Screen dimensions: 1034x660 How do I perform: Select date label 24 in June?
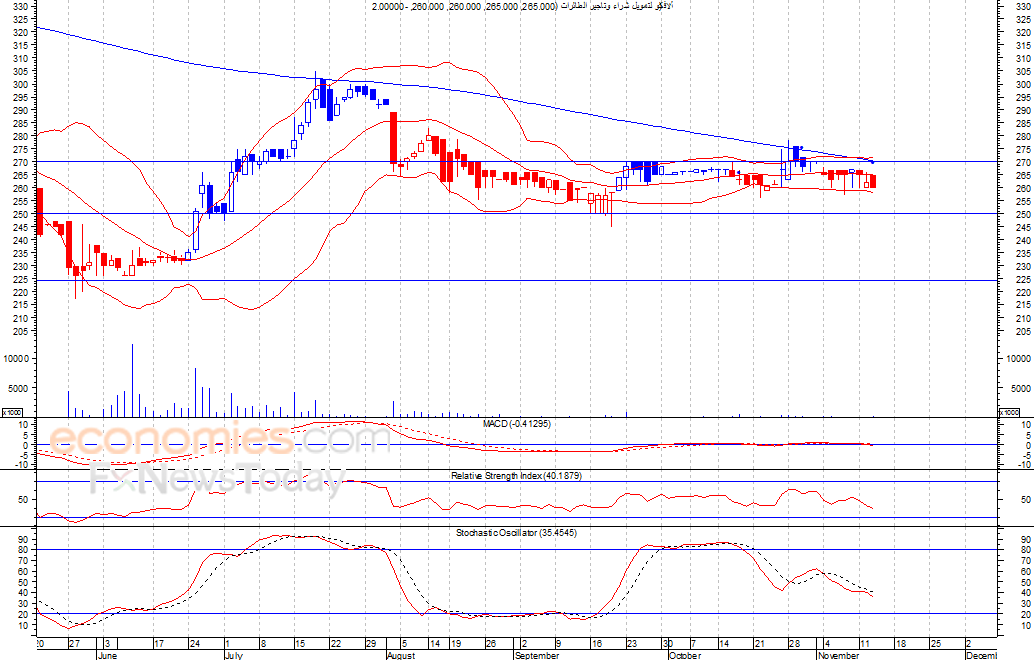[194, 644]
